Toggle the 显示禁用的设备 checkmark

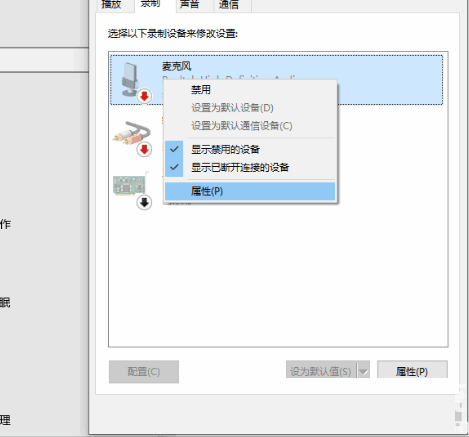[174, 149]
